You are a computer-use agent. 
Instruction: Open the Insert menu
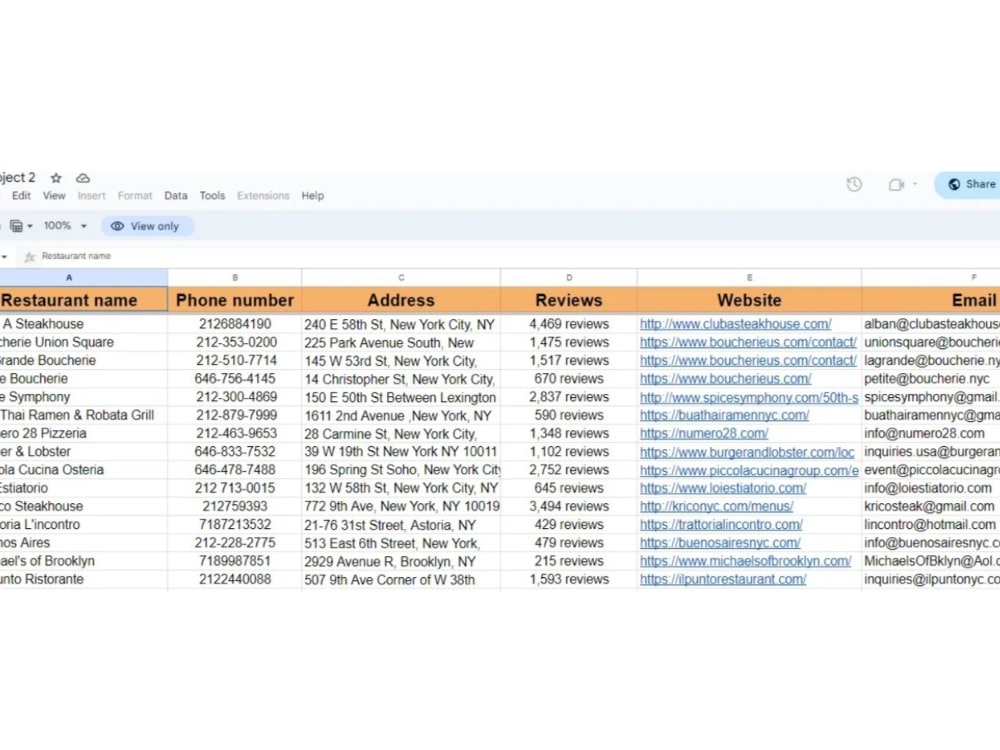[x=92, y=196]
